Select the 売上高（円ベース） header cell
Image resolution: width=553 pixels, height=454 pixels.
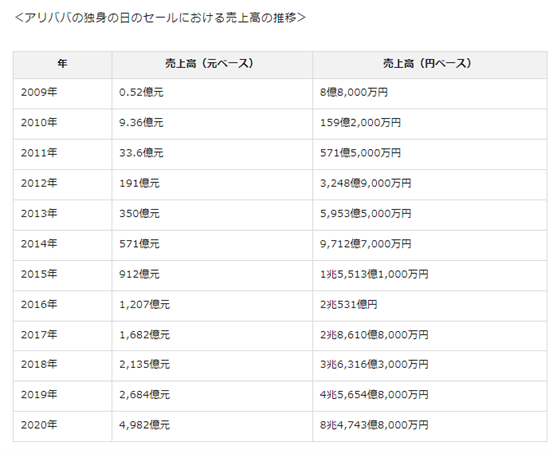pyautogui.click(x=430, y=65)
